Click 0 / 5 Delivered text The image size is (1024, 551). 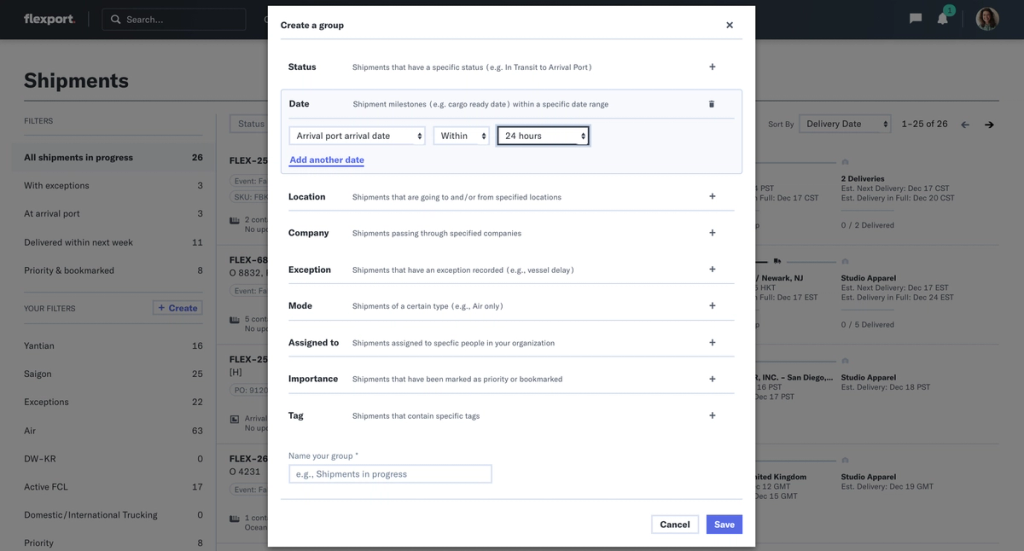pyautogui.click(x=867, y=324)
